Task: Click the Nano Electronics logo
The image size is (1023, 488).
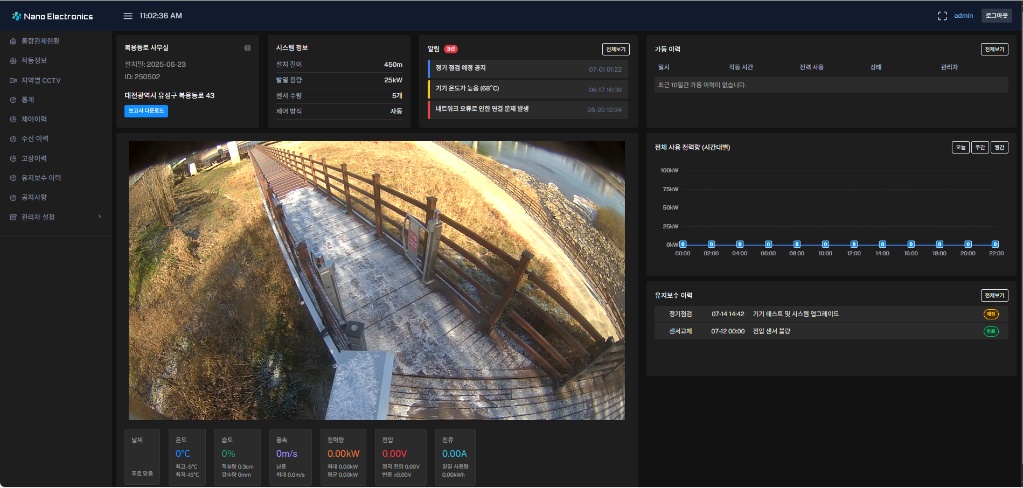Action: click(x=52, y=16)
